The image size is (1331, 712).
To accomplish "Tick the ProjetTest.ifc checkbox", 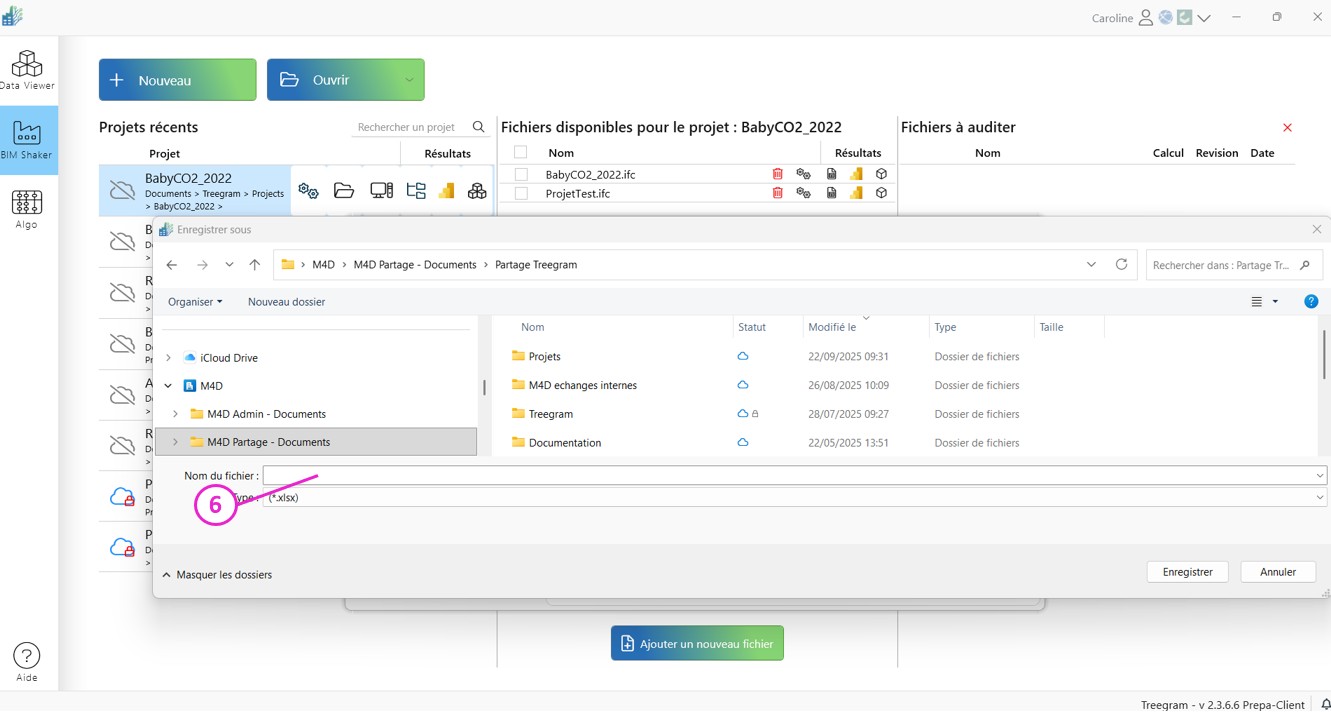I will (521, 193).
